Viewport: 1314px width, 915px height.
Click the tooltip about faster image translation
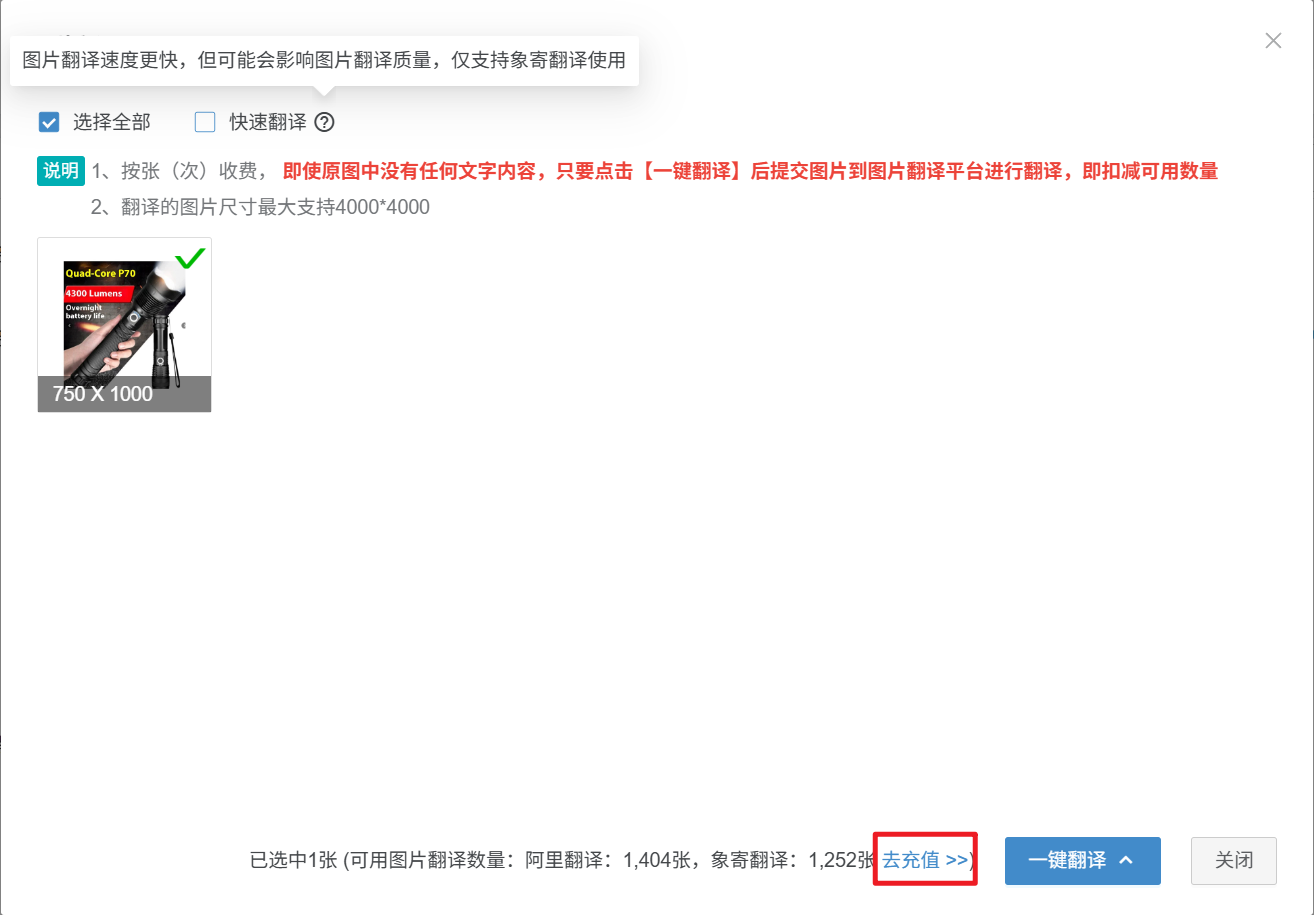click(x=324, y=61)
